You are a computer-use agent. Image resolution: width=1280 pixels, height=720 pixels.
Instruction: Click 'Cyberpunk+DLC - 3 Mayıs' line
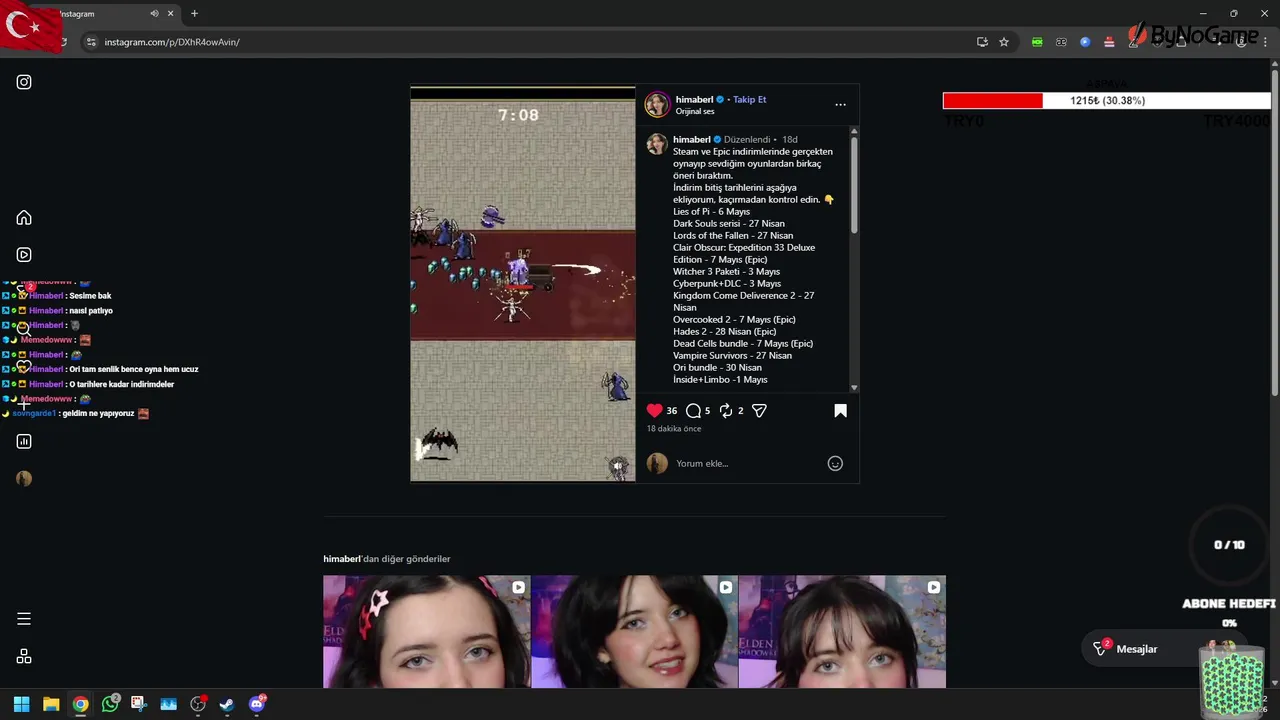coord(727,284)
